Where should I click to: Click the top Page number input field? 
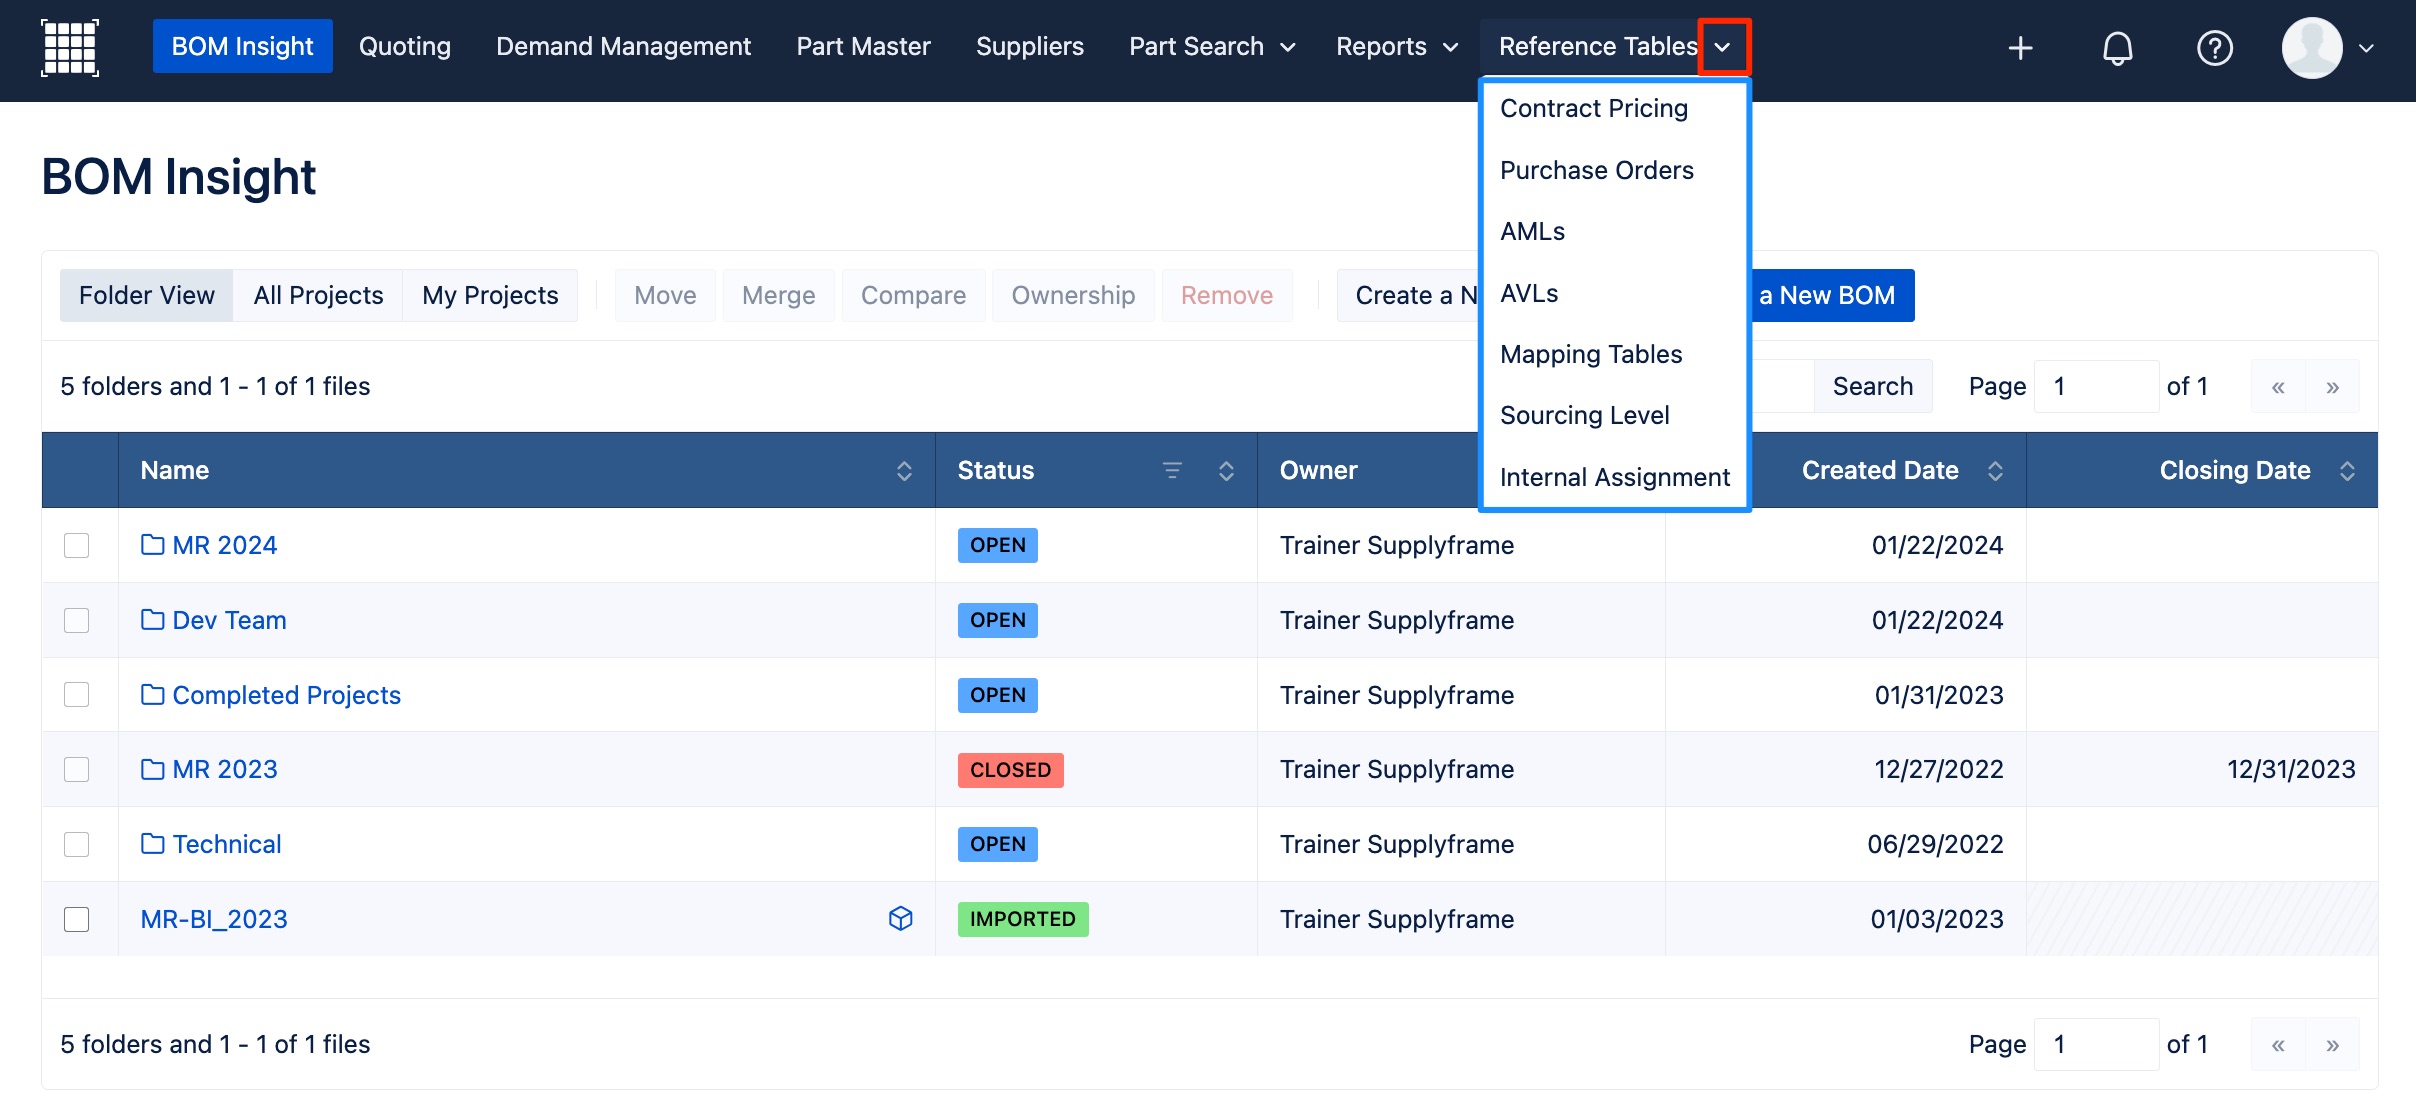2096,386
